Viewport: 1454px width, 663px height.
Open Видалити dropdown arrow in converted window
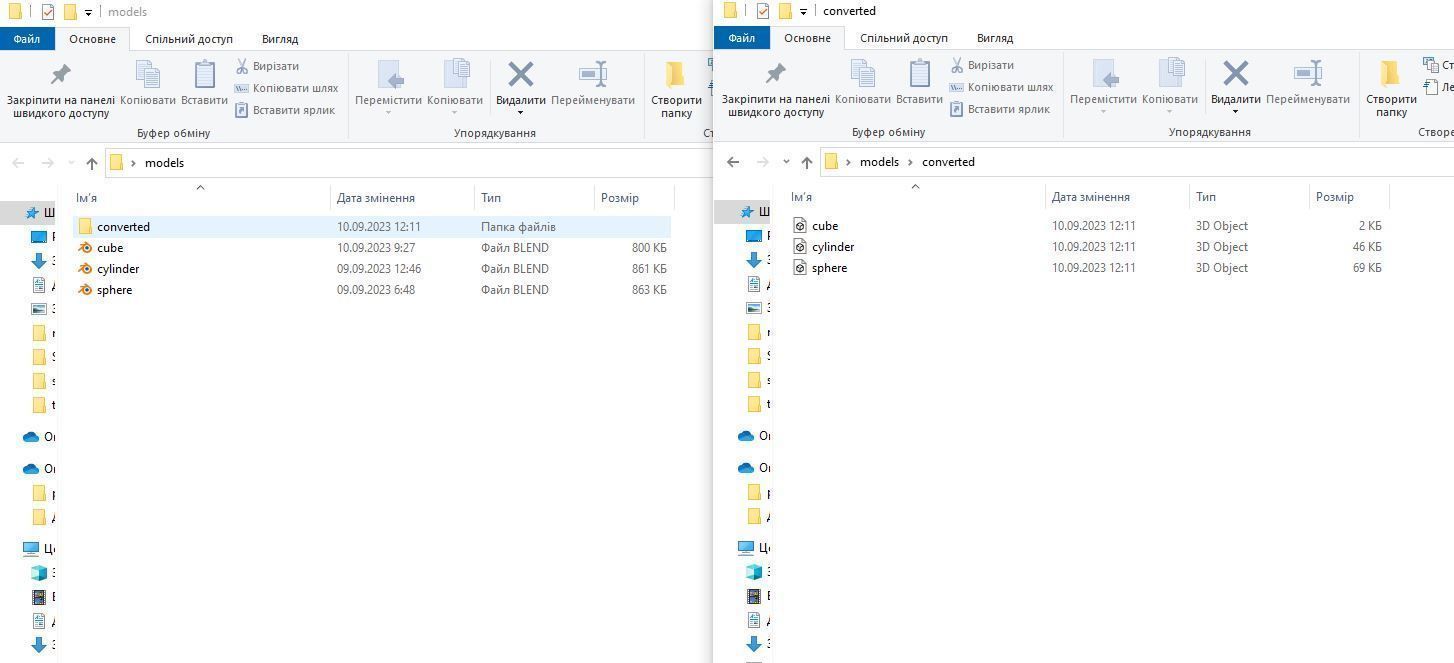[x=1235, y=111]
